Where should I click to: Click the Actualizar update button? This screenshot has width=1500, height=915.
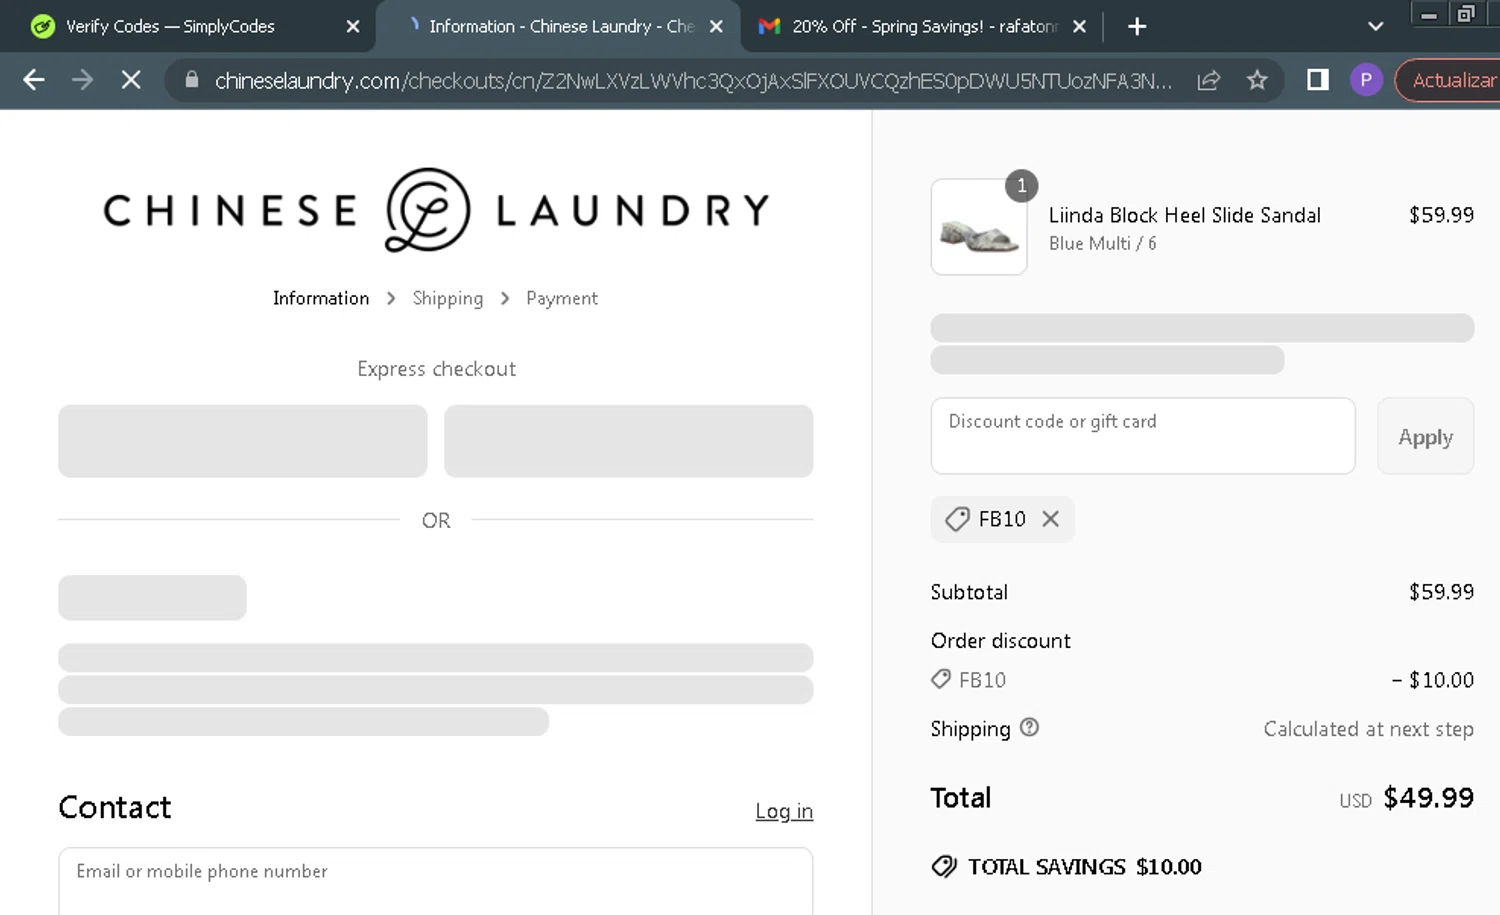1450,80
